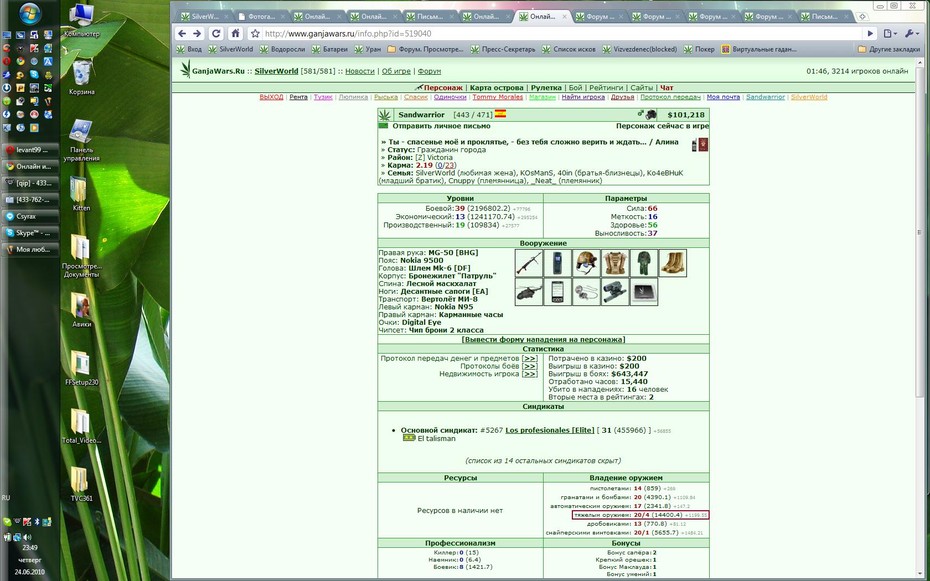930x581 pixels.
Task: Open the Kitten desktop folder
Action: coord(81,194)
